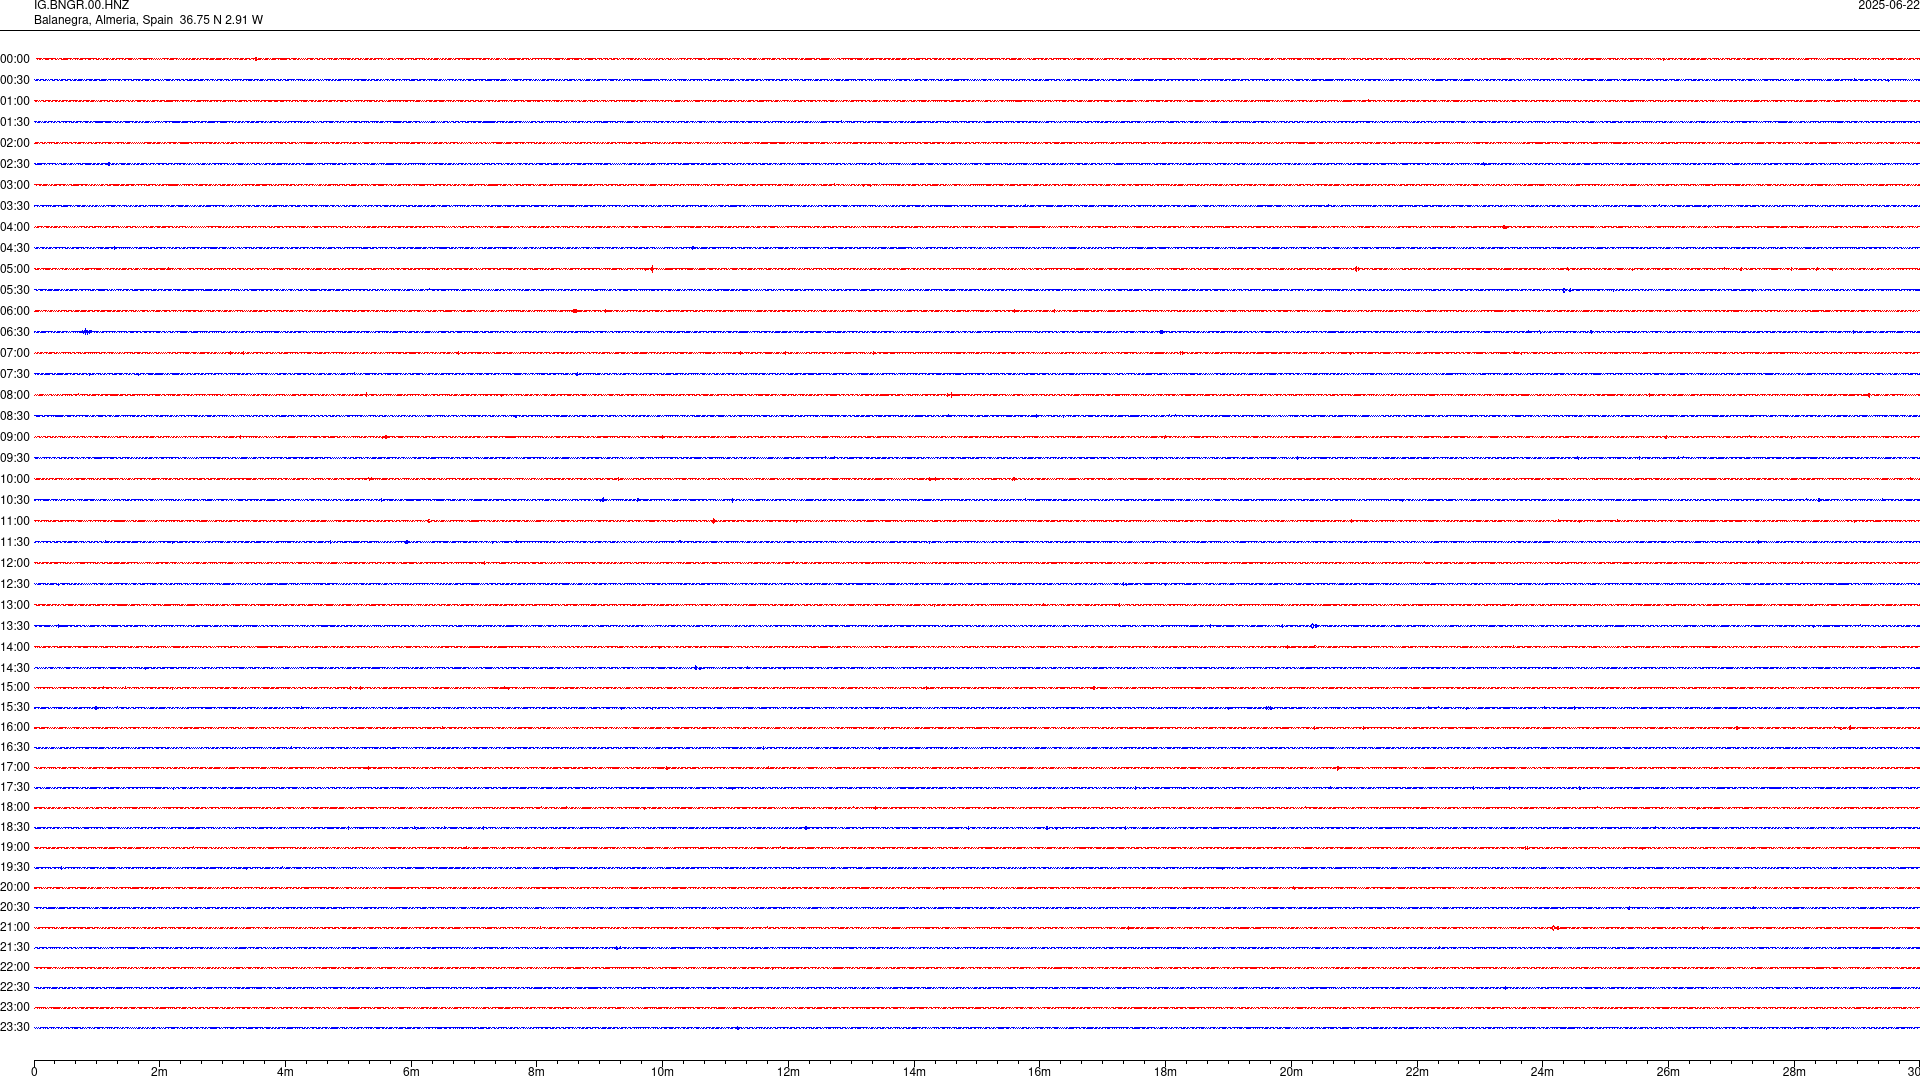Image resolution: width=1920 pixels, height=1080 pixels.
Task: Select the 14:30 time label
Action: [15, 668]
